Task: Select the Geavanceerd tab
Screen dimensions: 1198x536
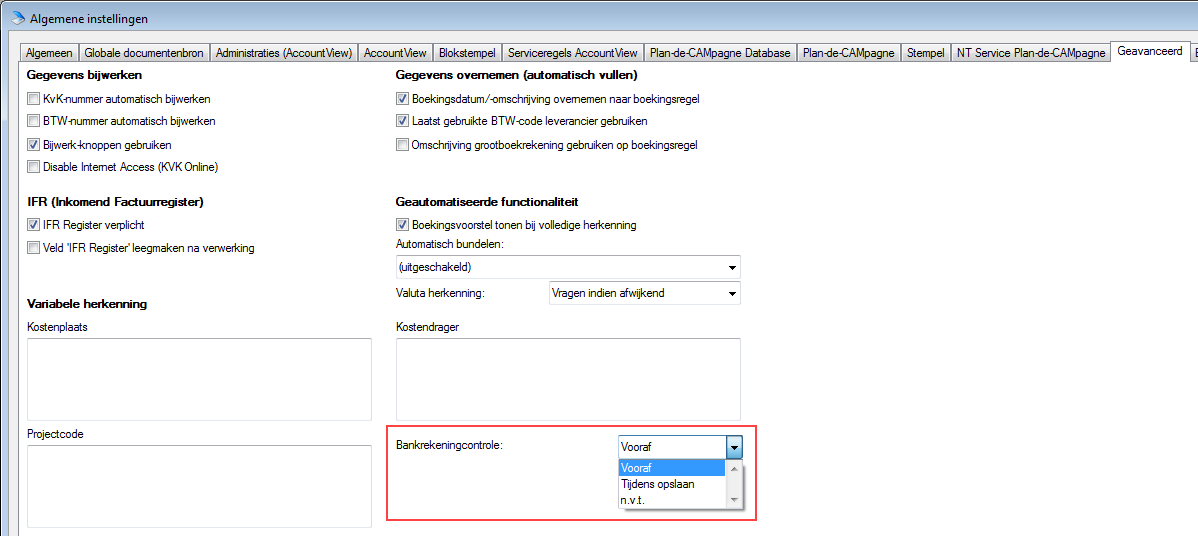Action: (x=1149, y=51)
